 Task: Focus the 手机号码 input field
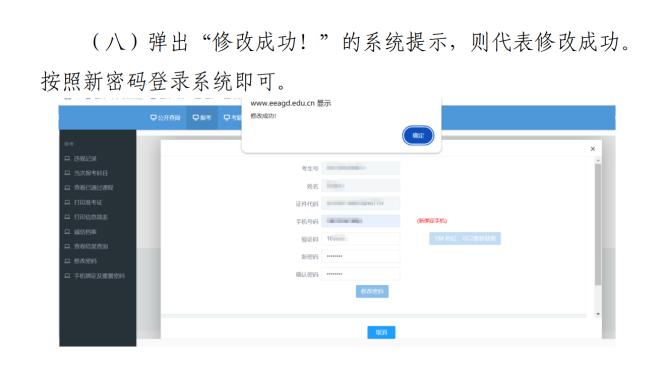coord(360,221)
